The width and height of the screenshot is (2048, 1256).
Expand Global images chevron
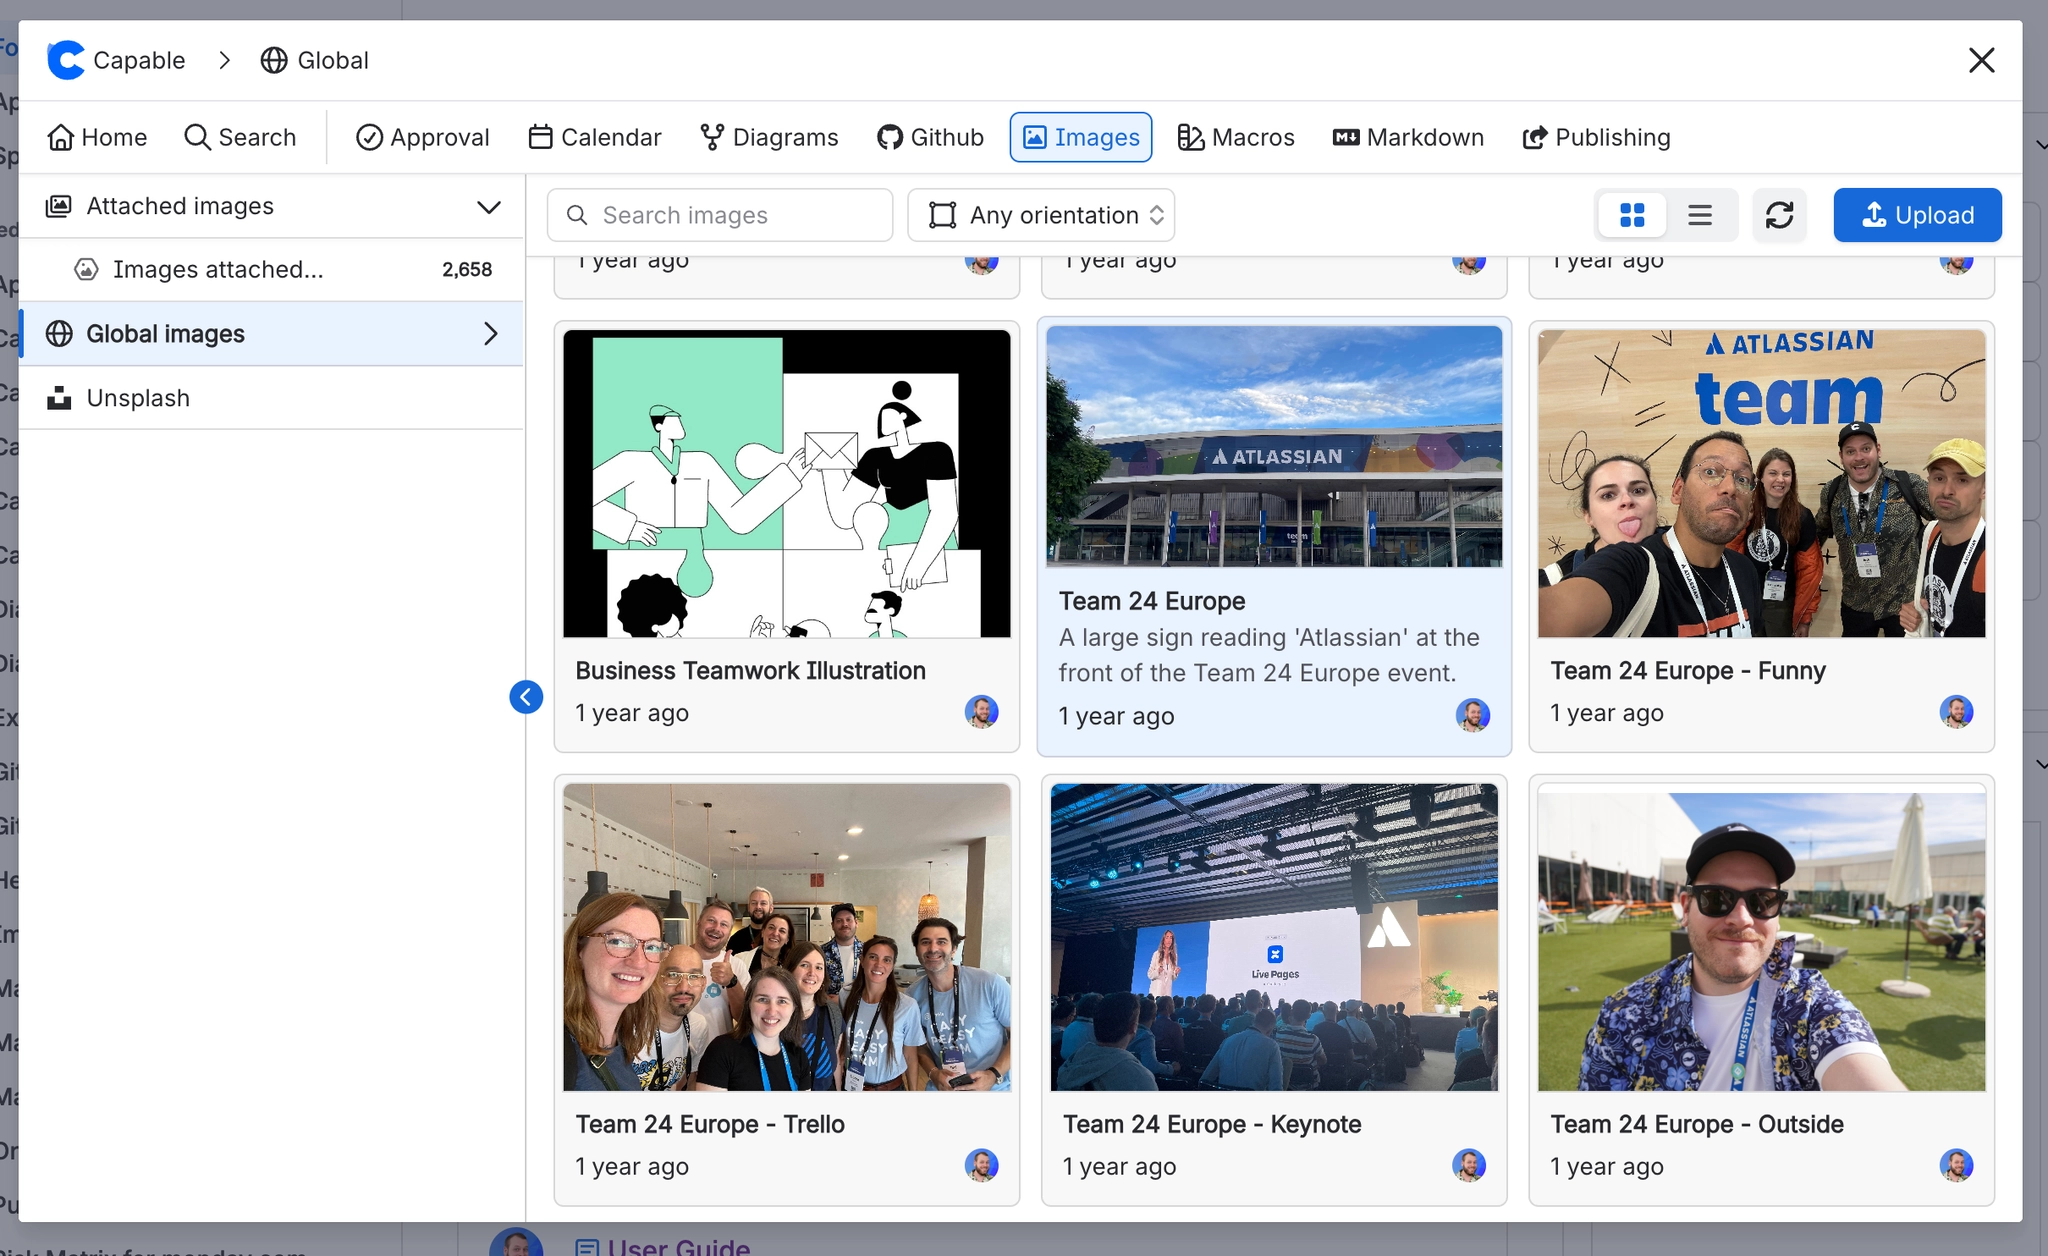click(490, 334)
